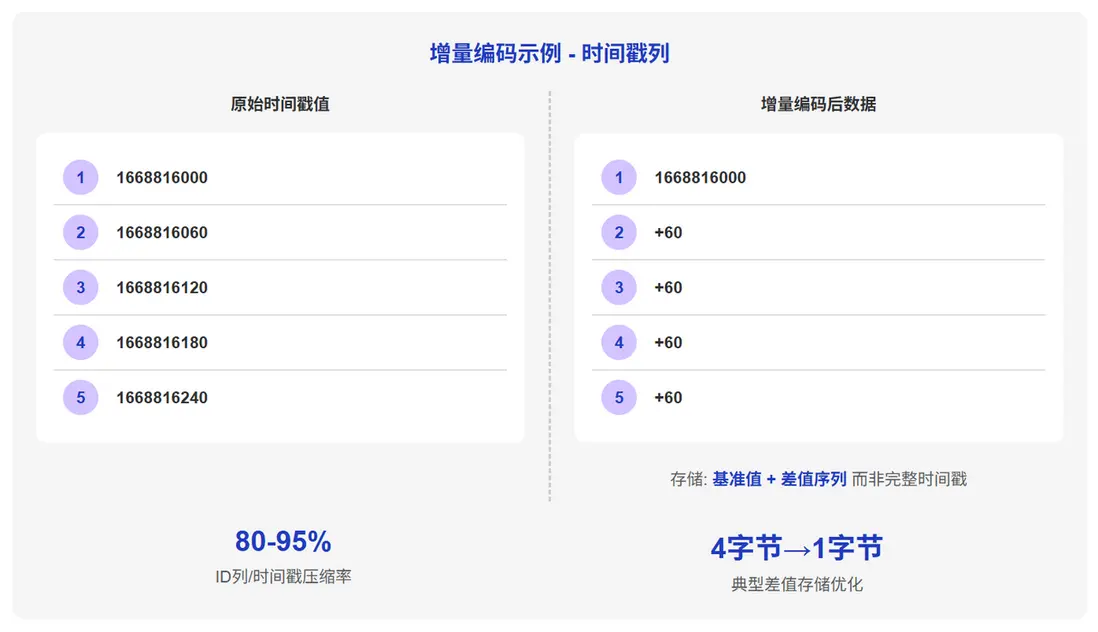Click the +60 value next to badge 4
This screenshot has height=632, width=1098.
coord(668,343)
